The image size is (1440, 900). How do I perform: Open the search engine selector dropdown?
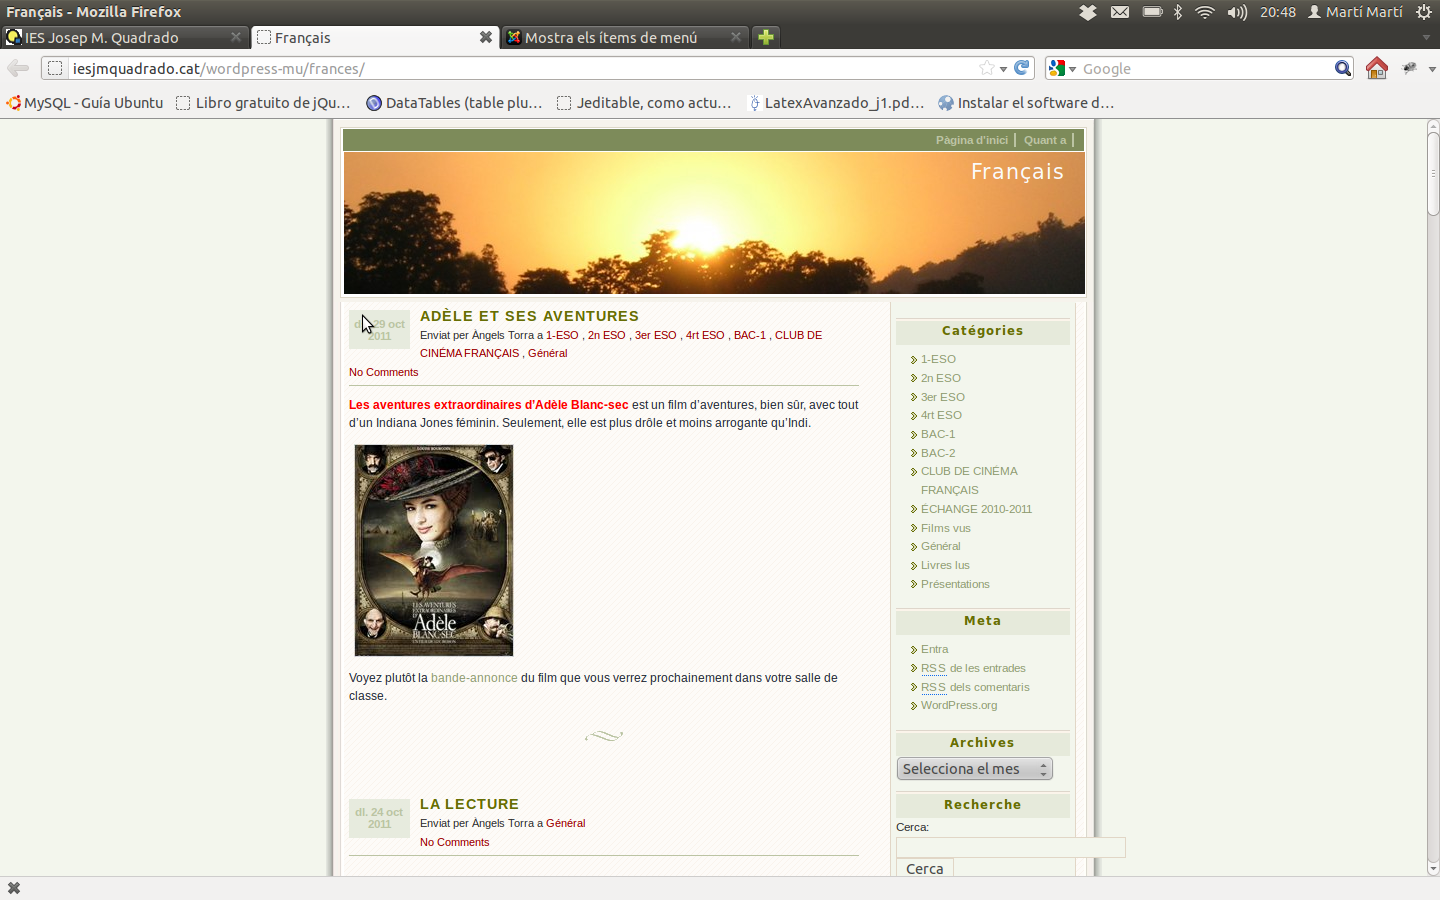click(x=1062, y=68)
